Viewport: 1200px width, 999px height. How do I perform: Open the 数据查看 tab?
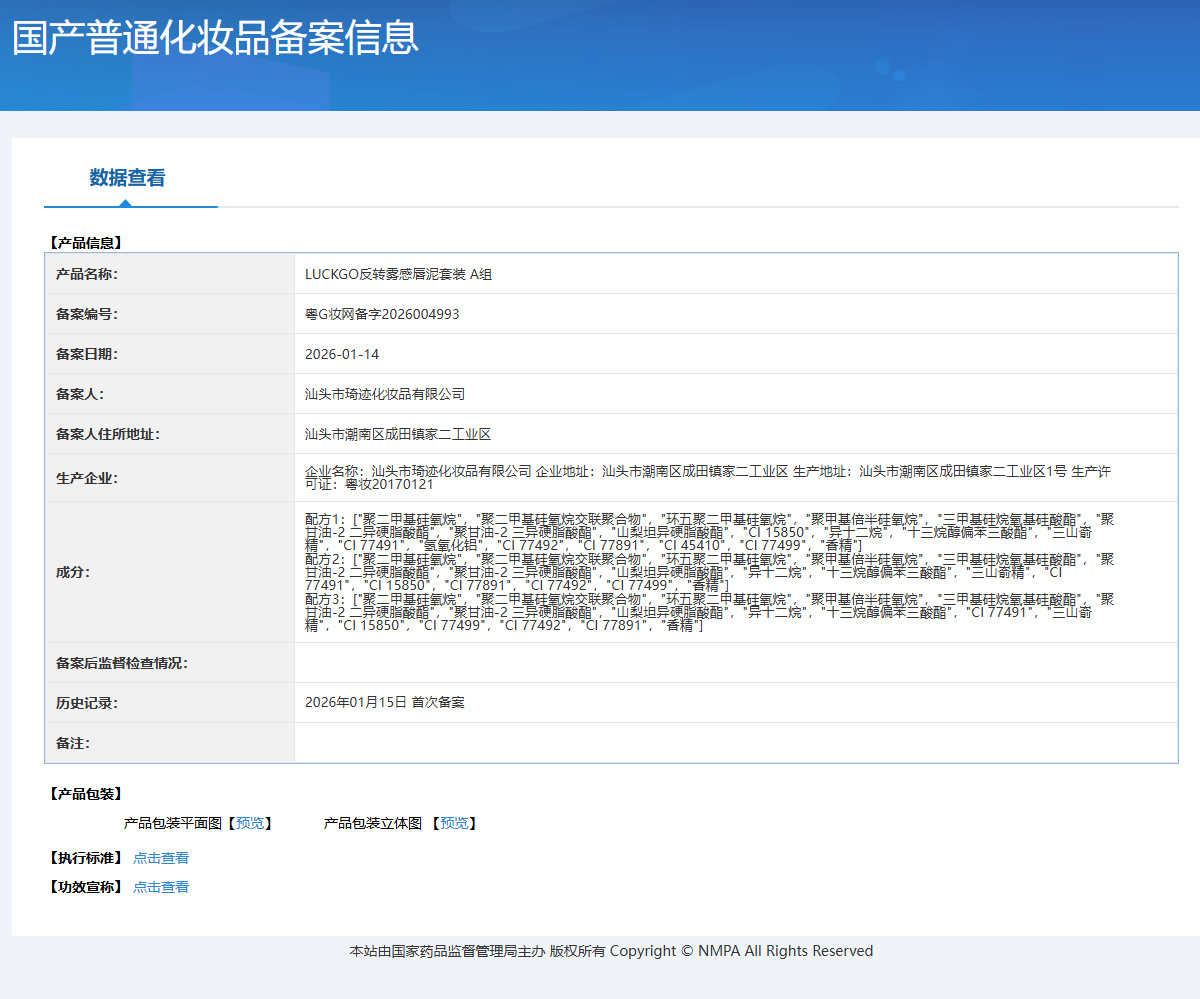point(127,178)
